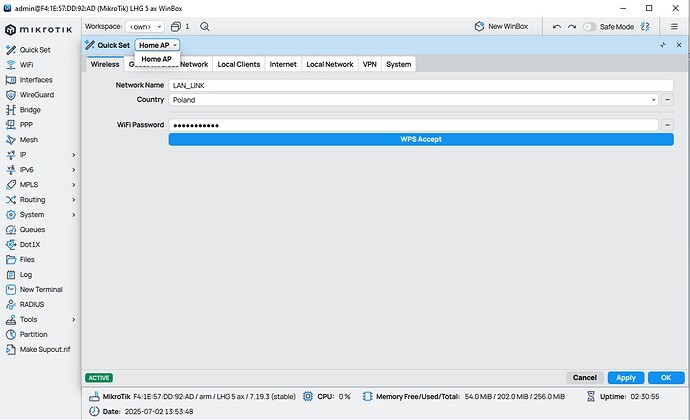Click the minus button beside Country
Screen dimensions: 690x420
[x=668, y=100]
